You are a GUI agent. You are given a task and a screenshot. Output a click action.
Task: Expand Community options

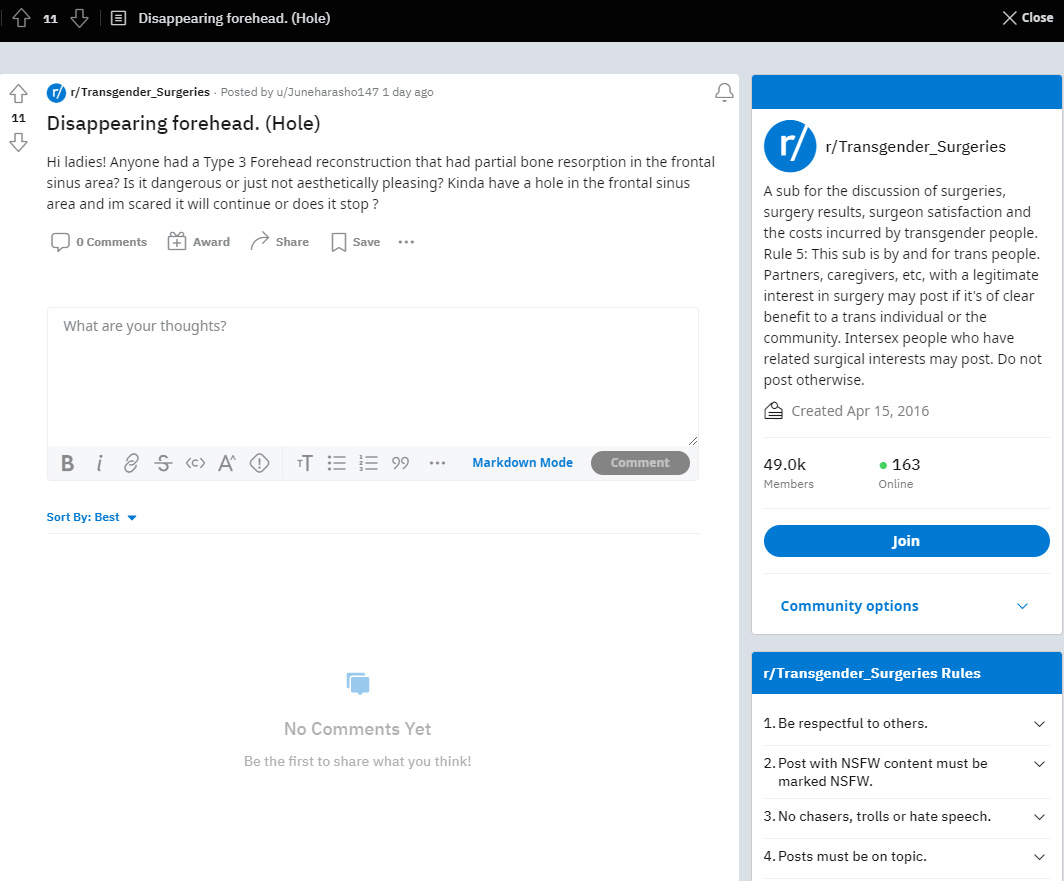[x=906, y=606]
